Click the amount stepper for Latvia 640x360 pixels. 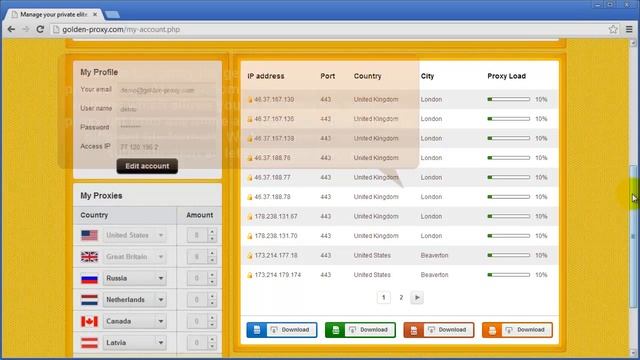212,343
